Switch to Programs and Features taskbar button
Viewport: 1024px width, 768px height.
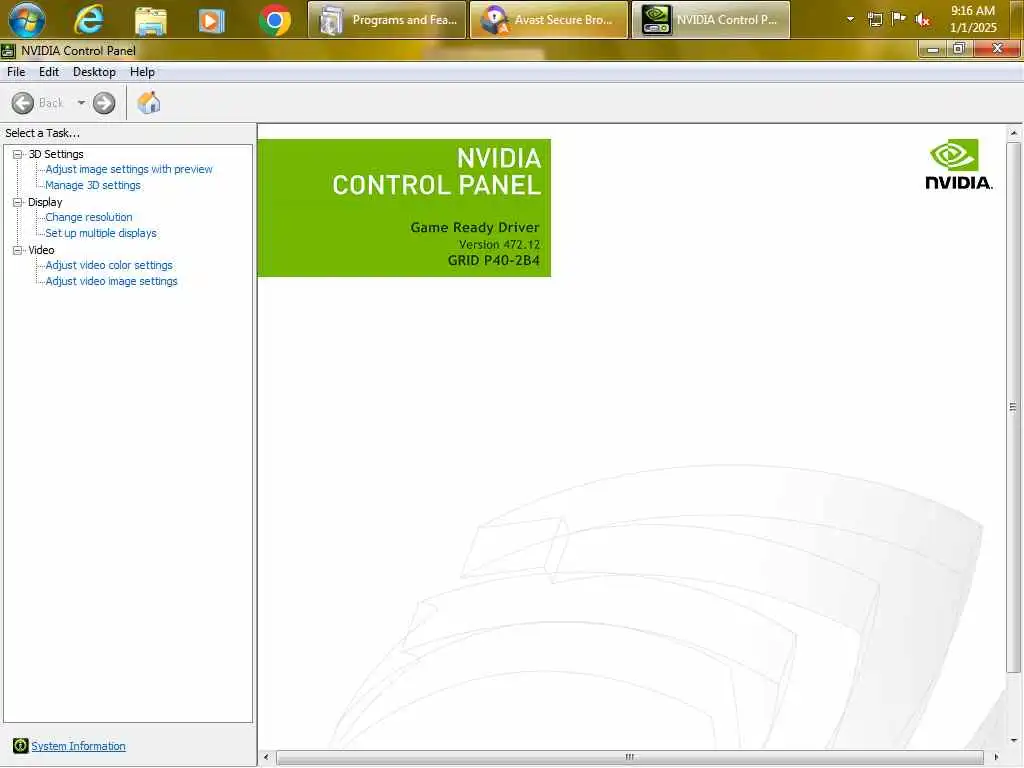point(387,20)
